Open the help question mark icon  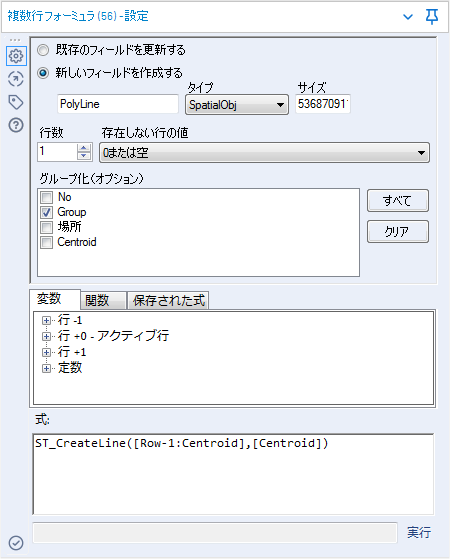(x=16, y=125)
